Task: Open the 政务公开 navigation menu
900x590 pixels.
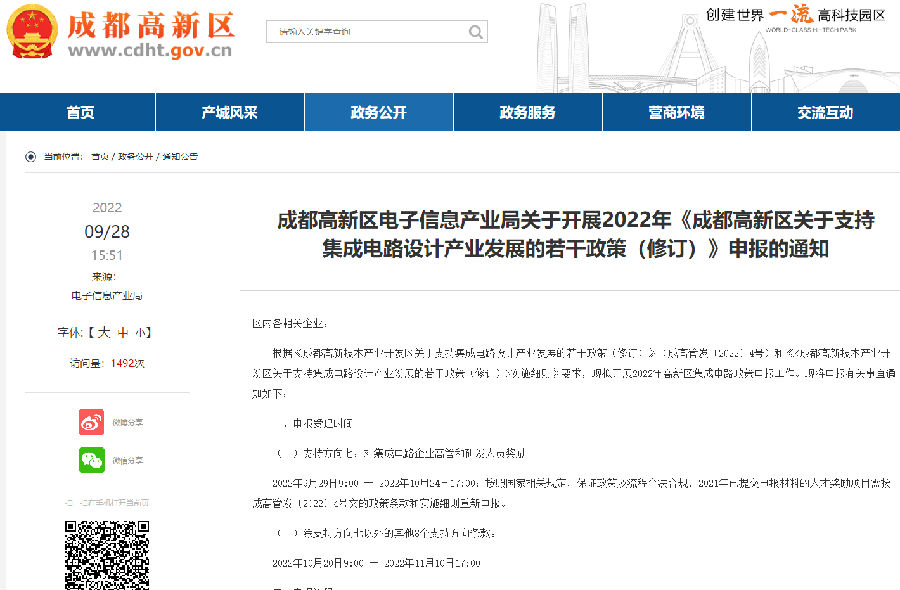Action: coord(378,113)
